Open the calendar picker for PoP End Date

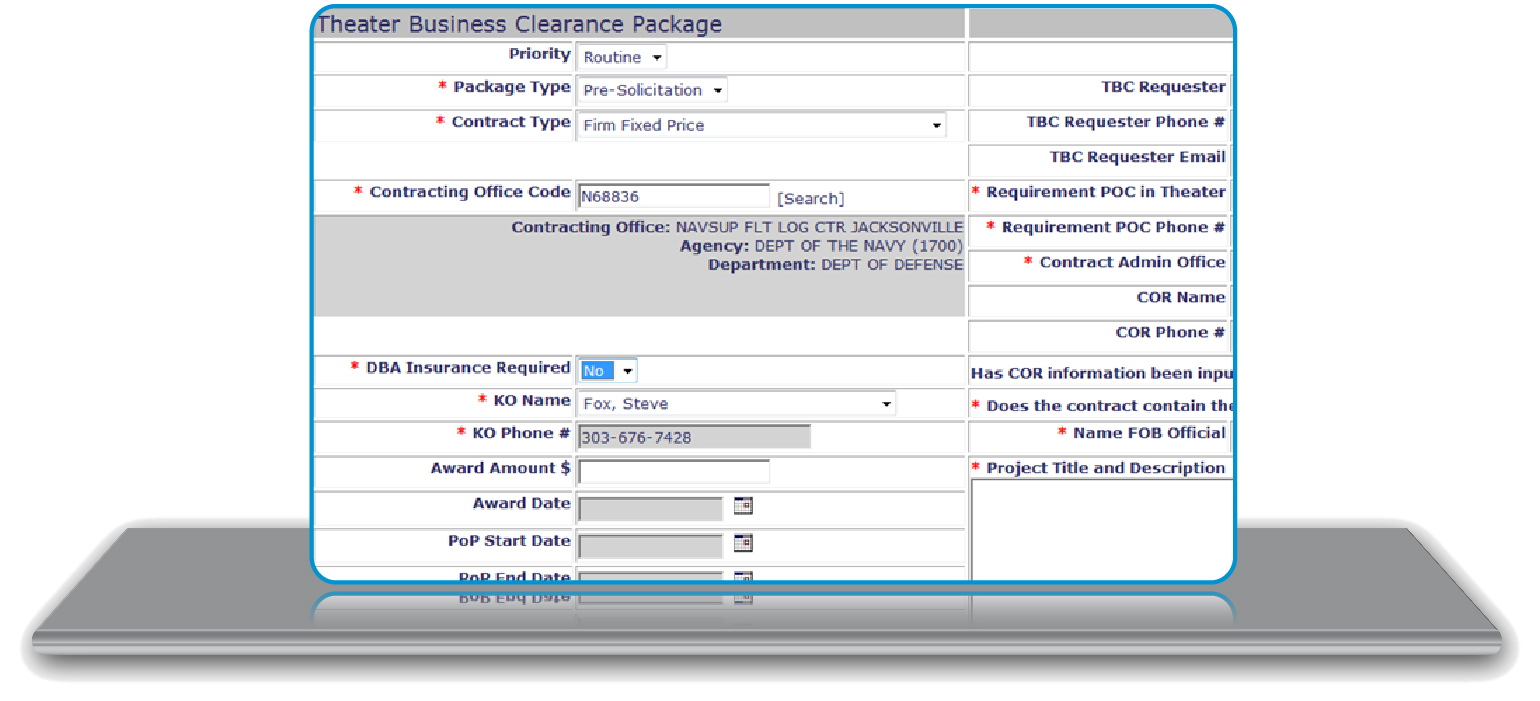click(x=742, y=578)
